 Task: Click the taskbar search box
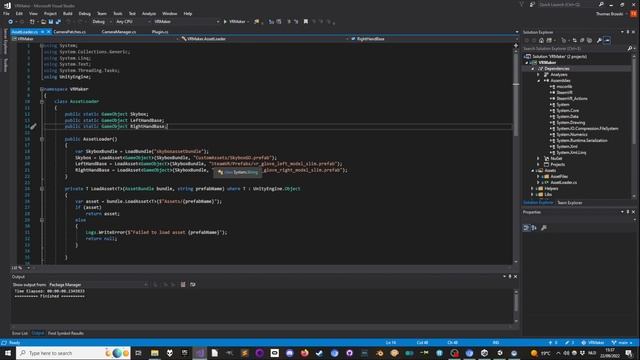tap(73, 353)
